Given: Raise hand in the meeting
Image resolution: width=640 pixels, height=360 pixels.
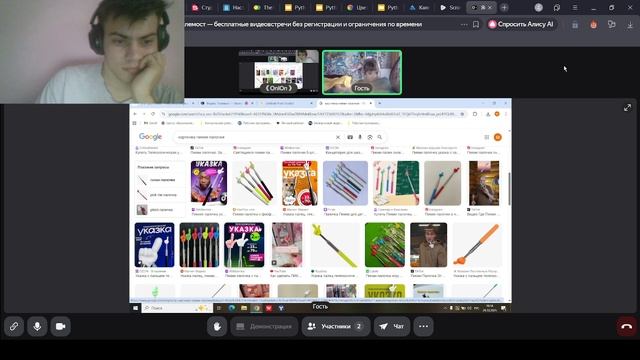Looking at the screenshot, I should (217, 327).
